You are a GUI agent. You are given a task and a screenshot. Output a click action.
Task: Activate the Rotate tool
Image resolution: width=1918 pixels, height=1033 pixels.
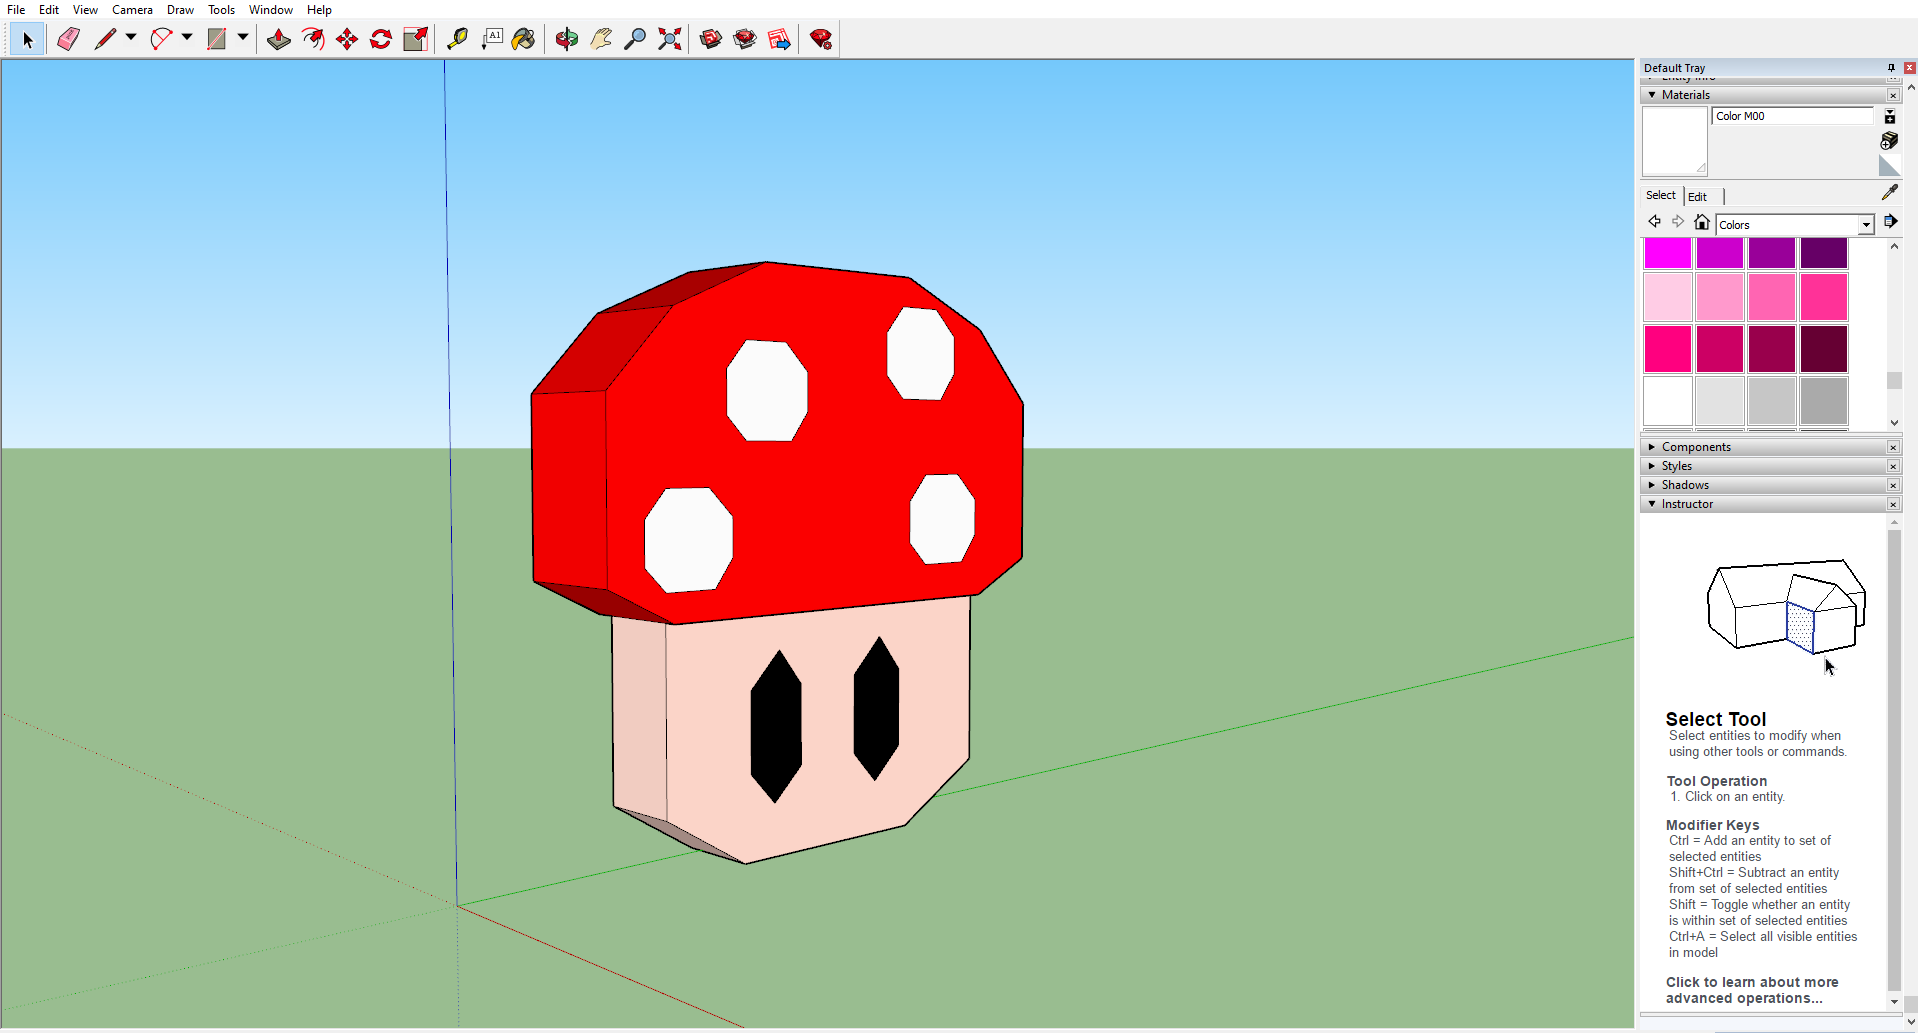click(381, 39)
